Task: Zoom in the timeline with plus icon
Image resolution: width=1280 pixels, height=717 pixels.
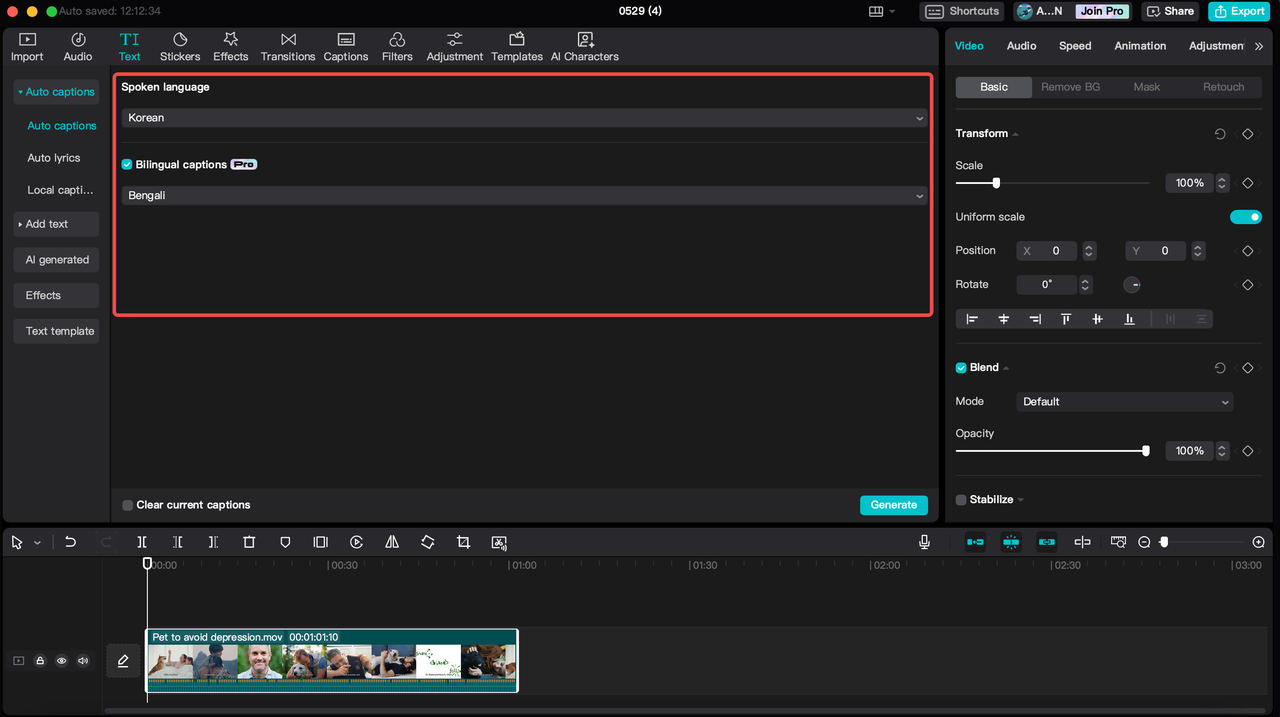Action: tap(1258, 542)
